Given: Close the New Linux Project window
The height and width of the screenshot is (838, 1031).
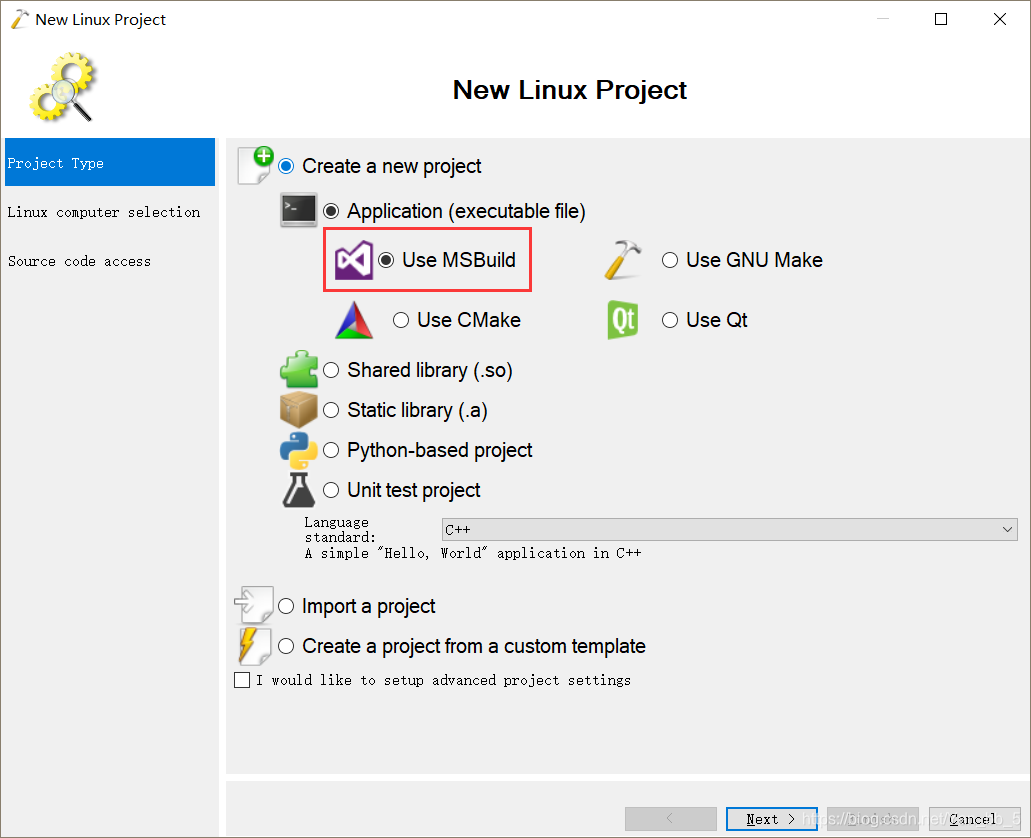Looking at the screenshot, I should (x=999, y=19).
